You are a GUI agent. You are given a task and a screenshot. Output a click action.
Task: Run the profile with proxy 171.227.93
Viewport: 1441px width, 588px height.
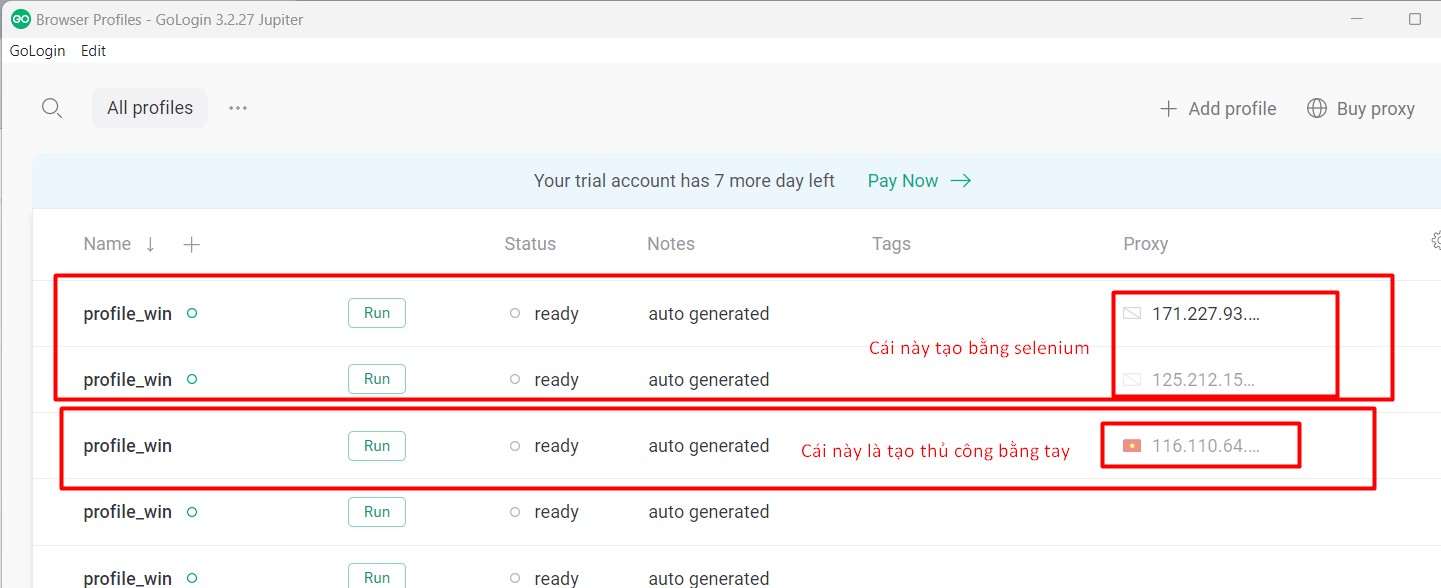click(x=377, y=313)
